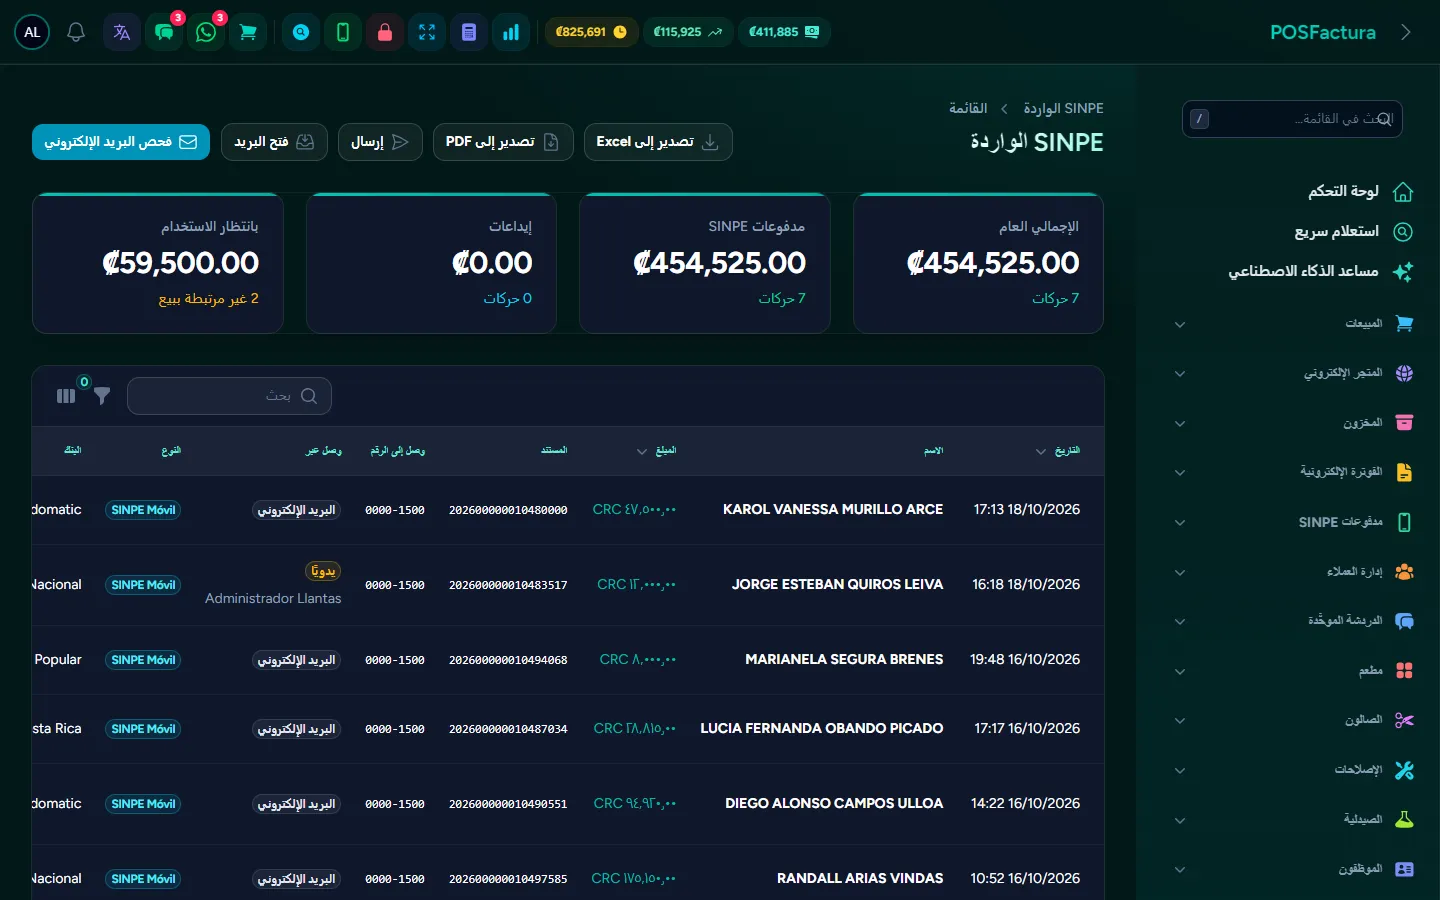The image size is (1440, 900).
Task: Click the فتح البريد button
Action: click(274, 142)
